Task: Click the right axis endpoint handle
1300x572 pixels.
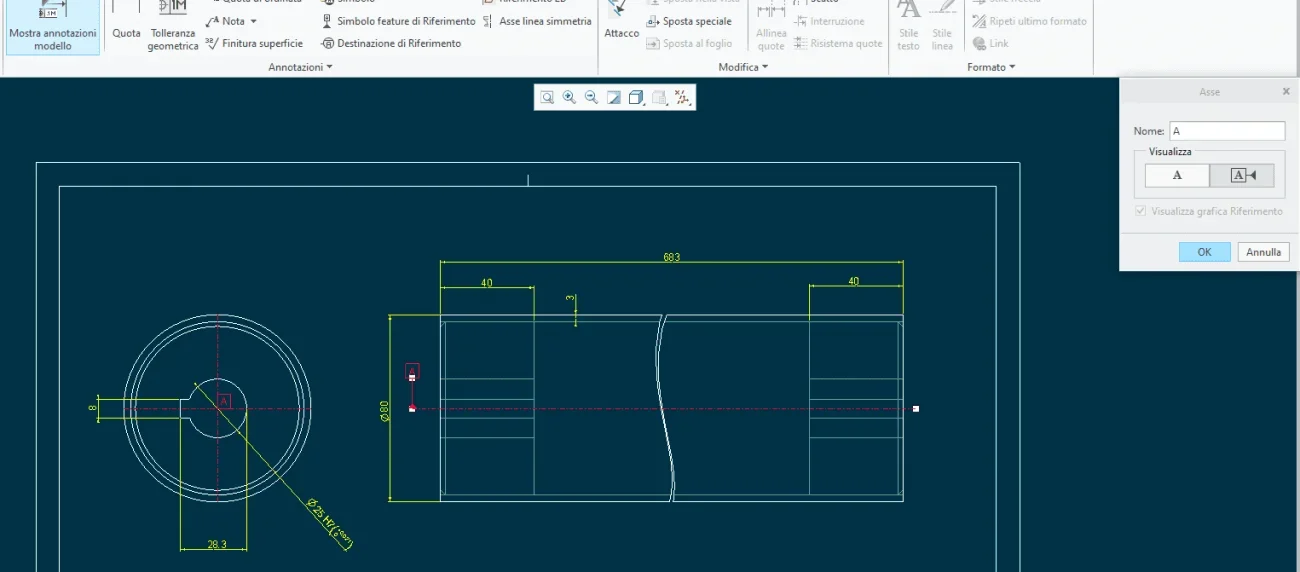Action: point(916,408)
